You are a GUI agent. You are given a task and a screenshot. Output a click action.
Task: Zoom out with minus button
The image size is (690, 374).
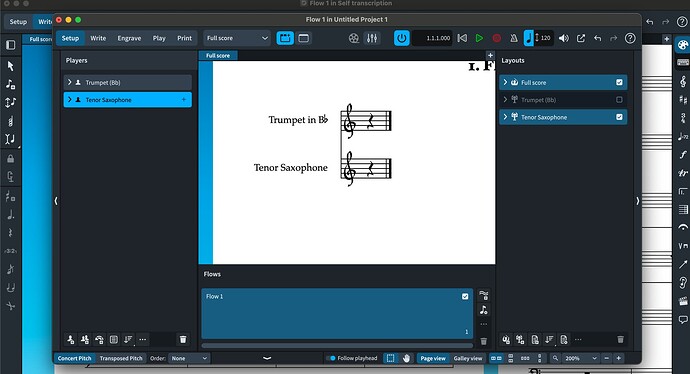607,358
